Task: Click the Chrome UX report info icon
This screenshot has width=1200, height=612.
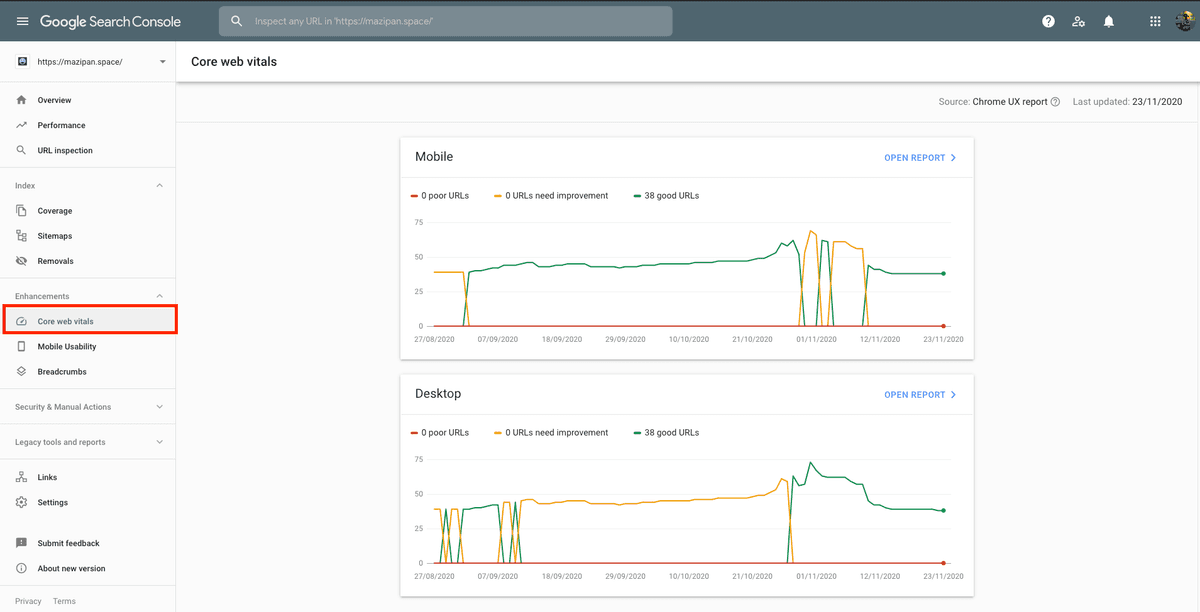Action: (x=1055, y=102)
